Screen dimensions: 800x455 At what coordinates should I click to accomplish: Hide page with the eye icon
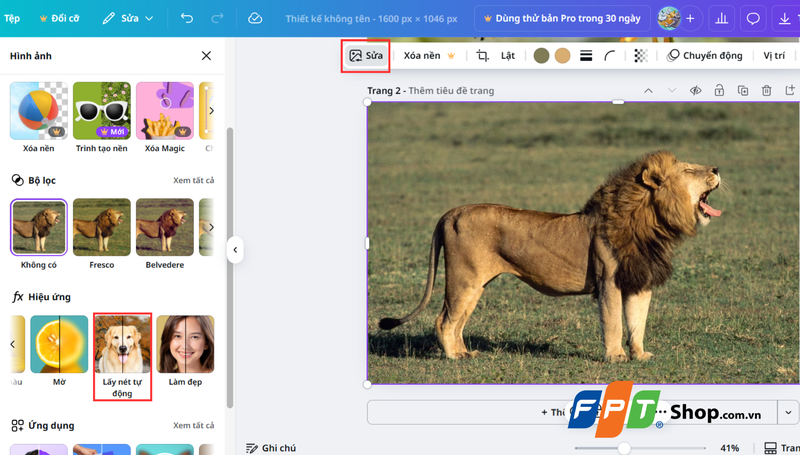695,91
